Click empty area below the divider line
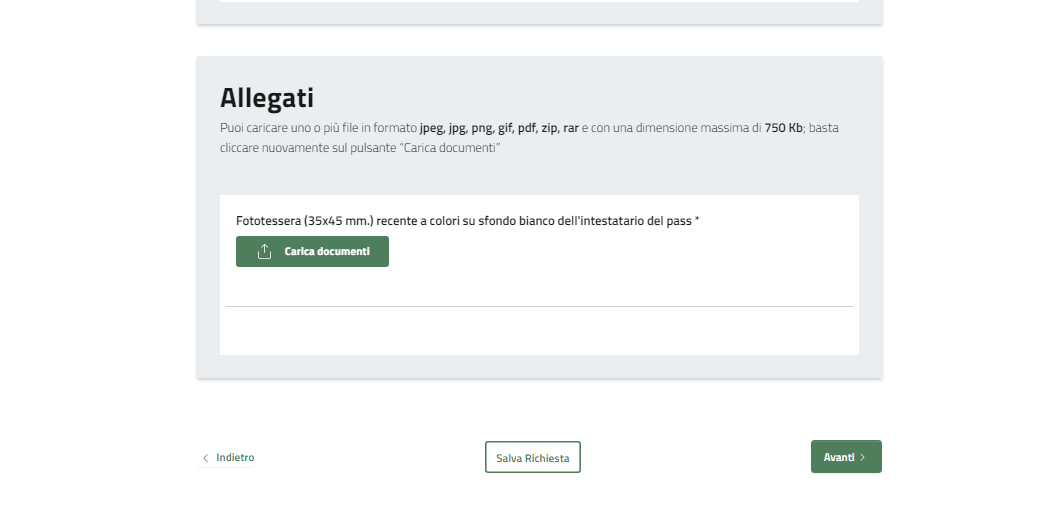 point(539,330)
